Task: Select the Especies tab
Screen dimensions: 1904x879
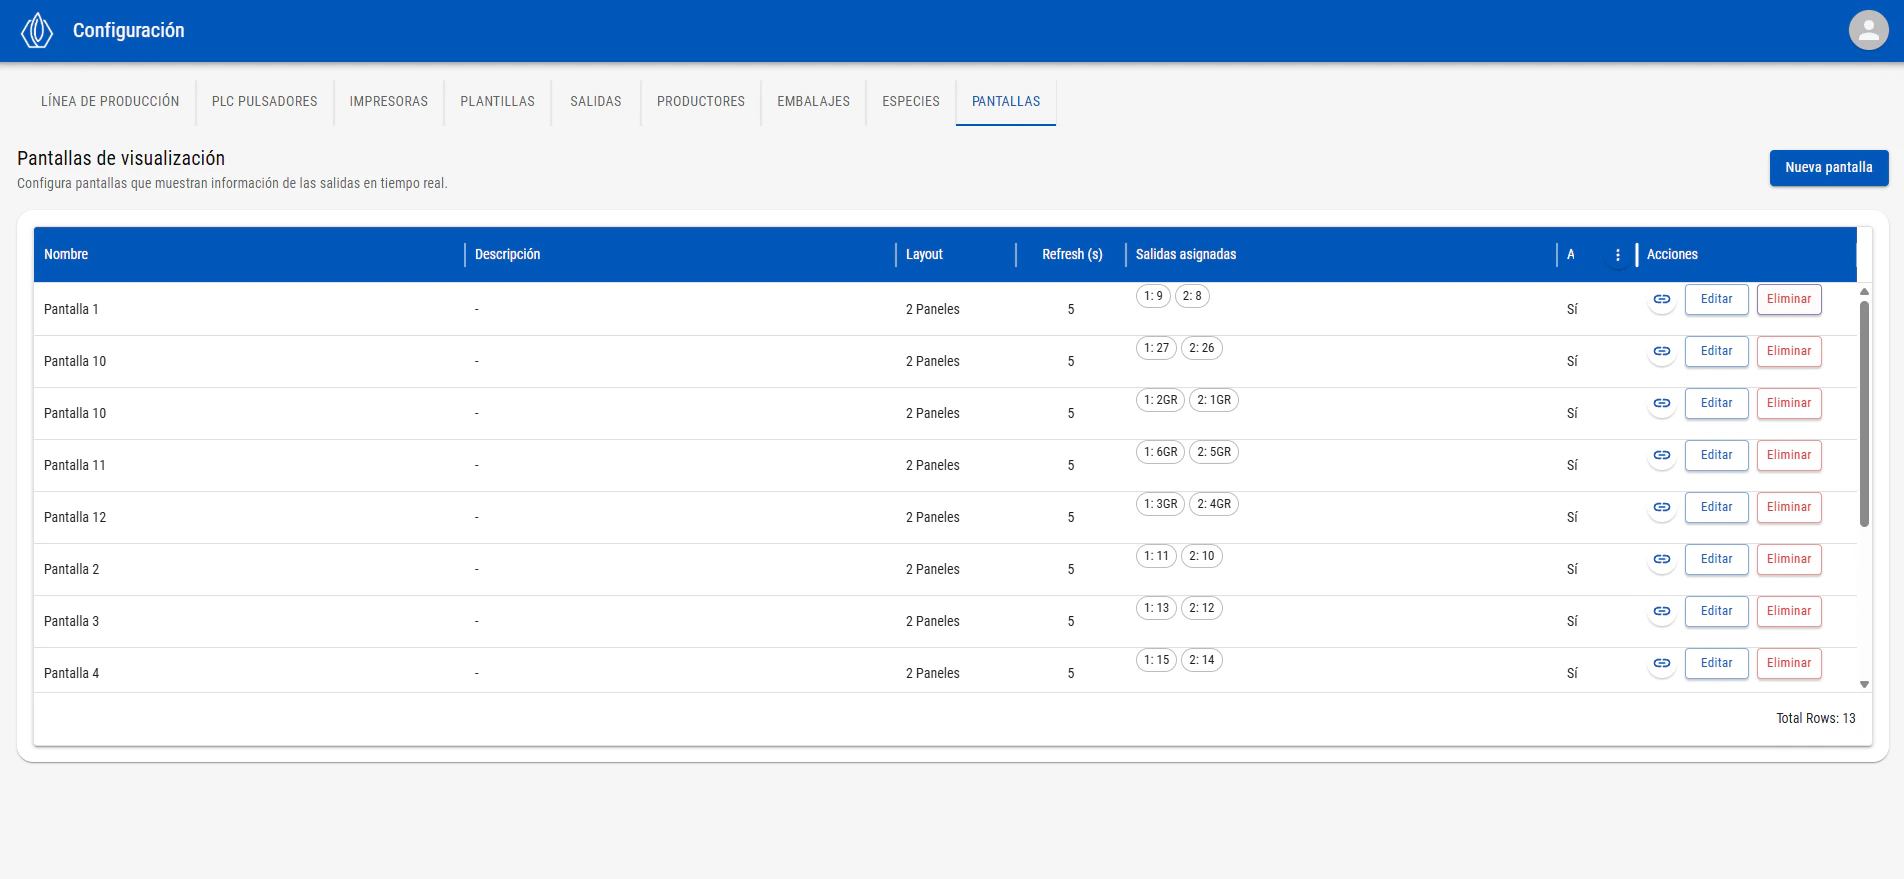Action: [x=911, y=101]
